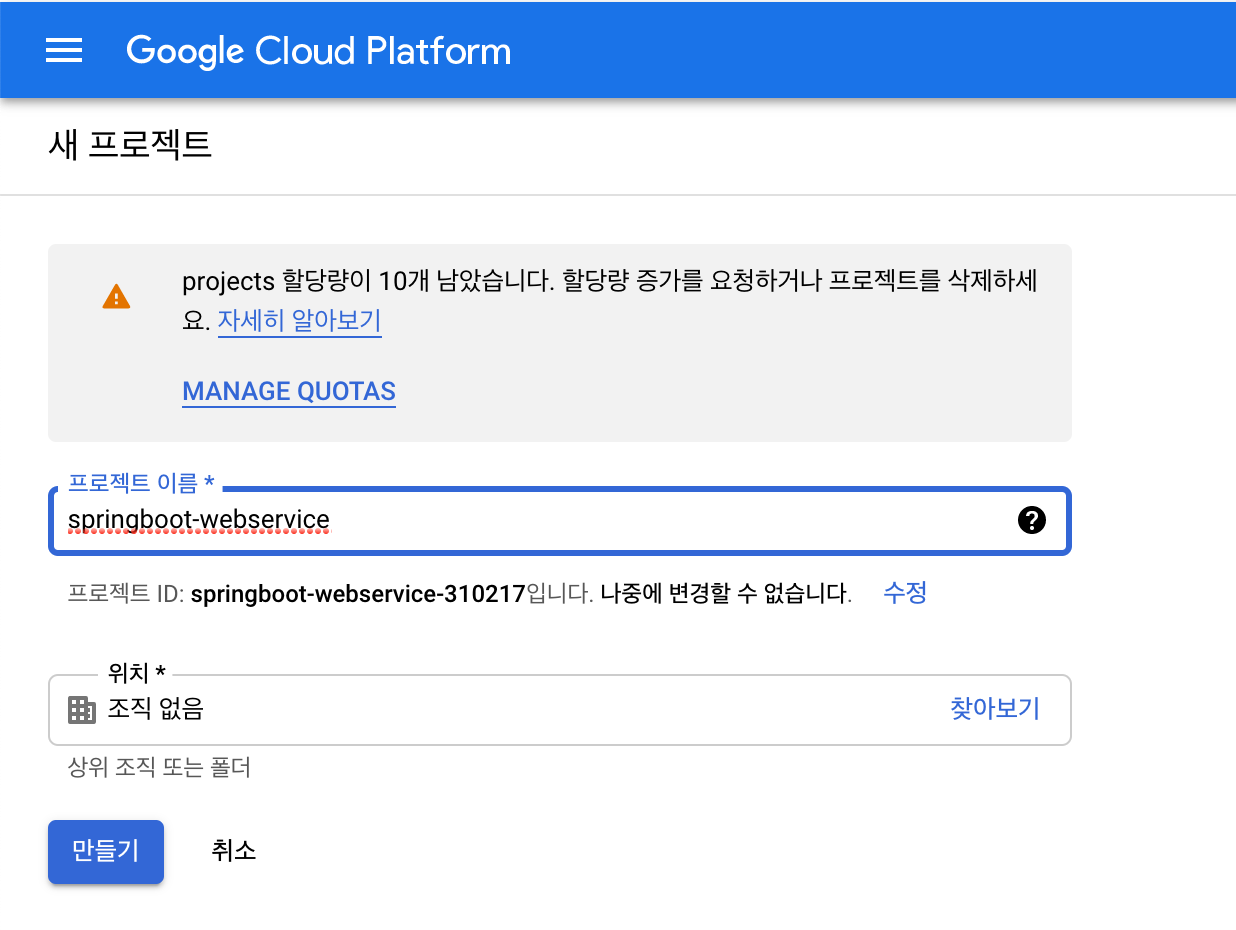
Task: Open the hamburger navigation menu
Action: [x=64, y=51]
